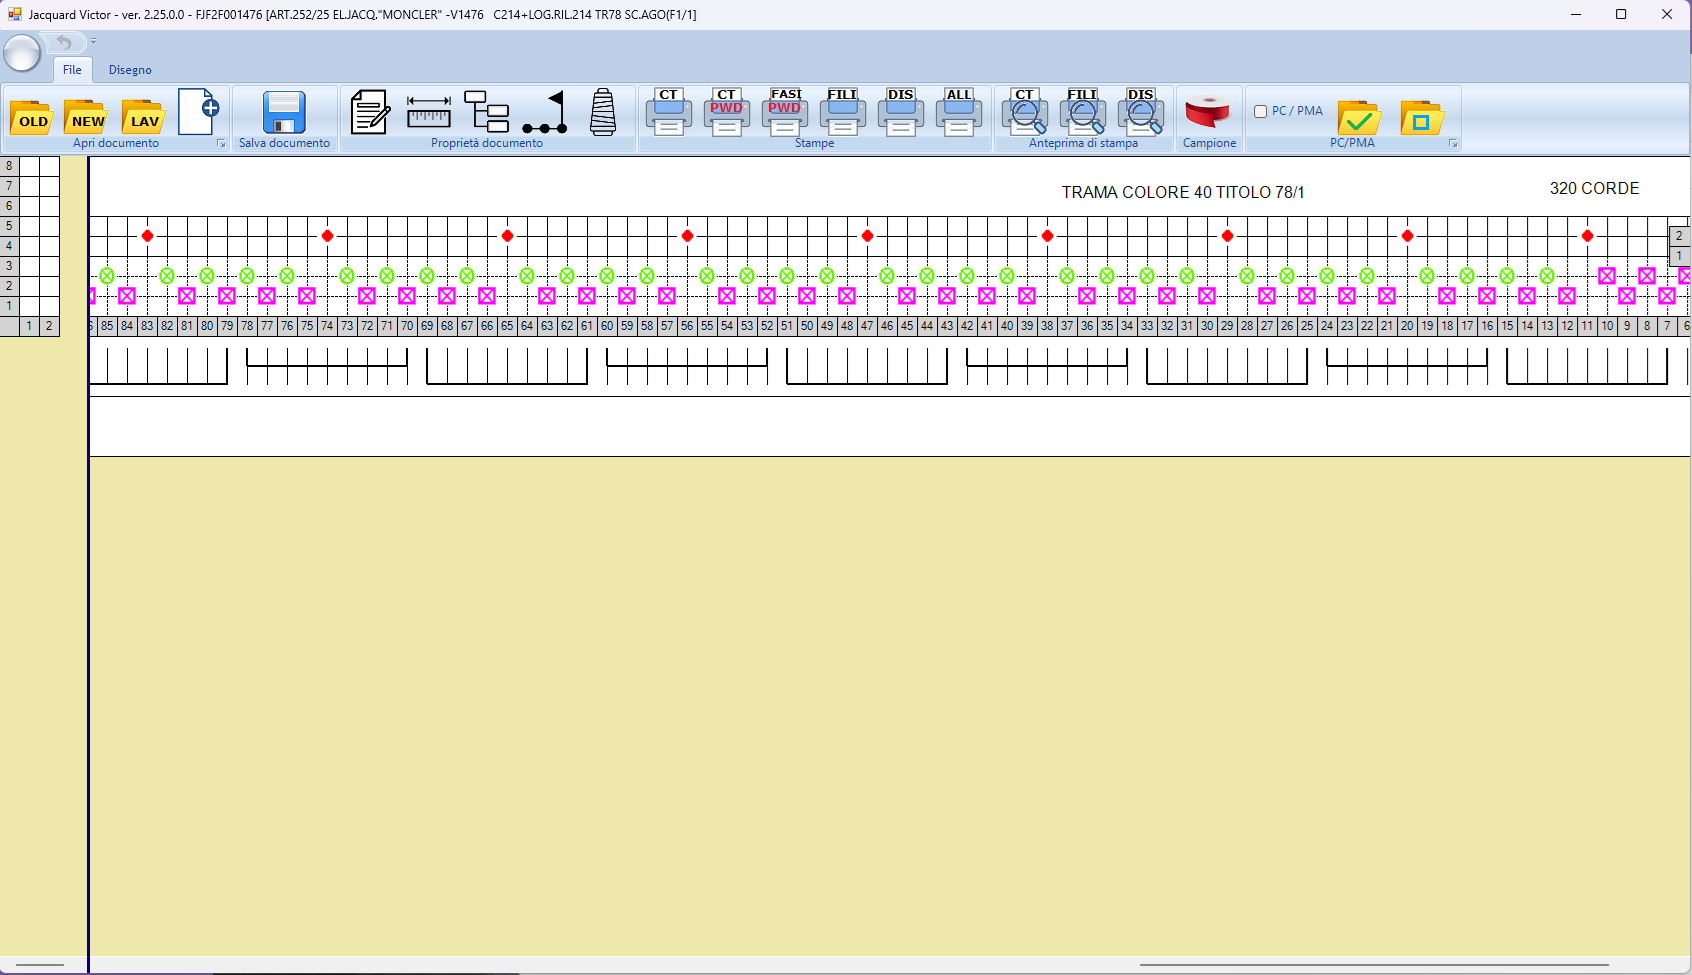1692x975 pixels.
Task: Click the 320 CORDE label
Action: [x=1594, y=188]
